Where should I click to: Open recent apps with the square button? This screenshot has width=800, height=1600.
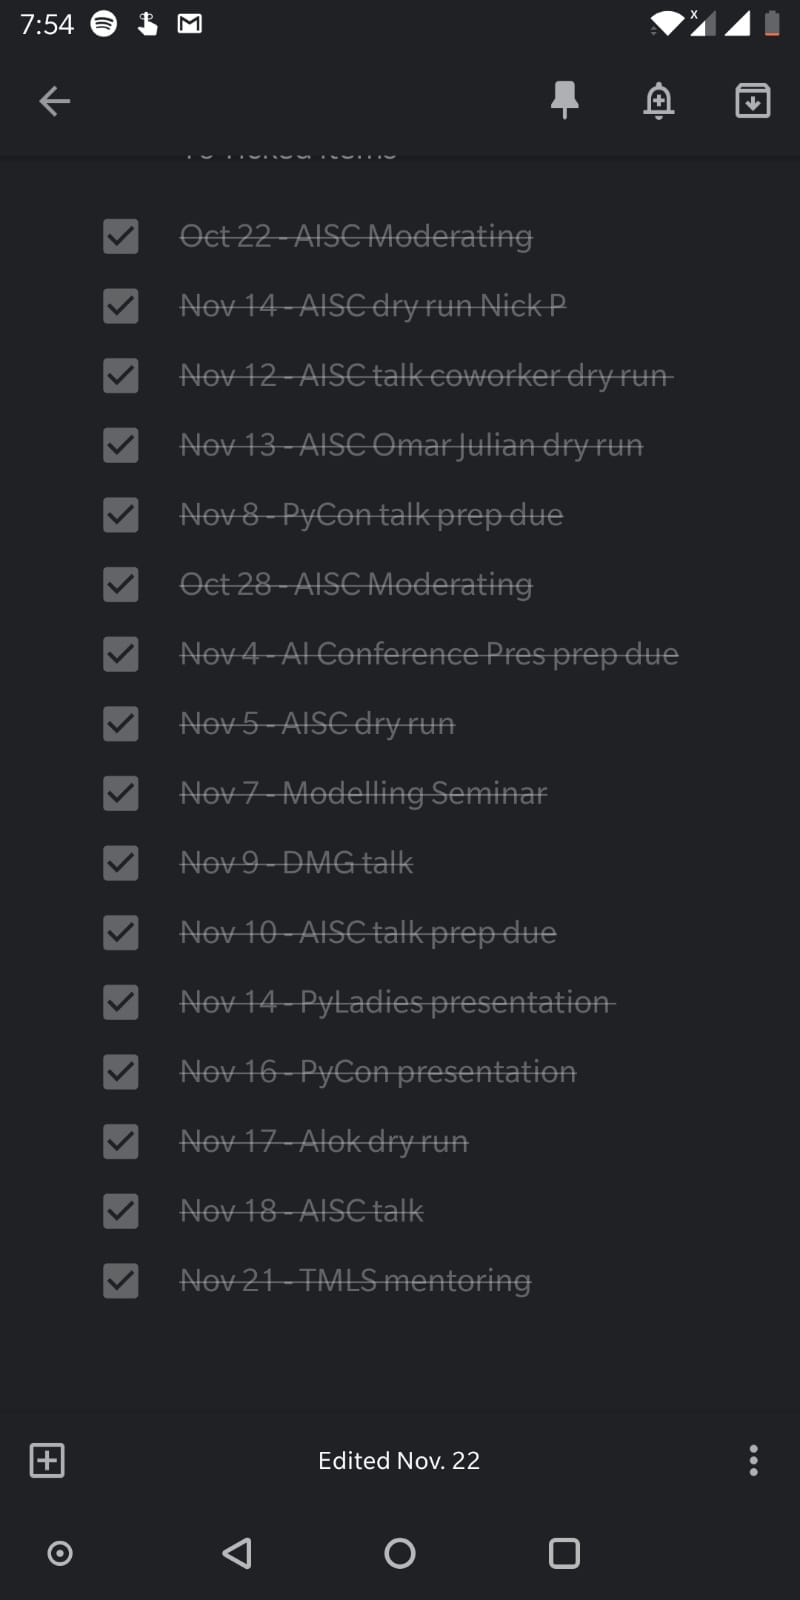(564, 1553)
